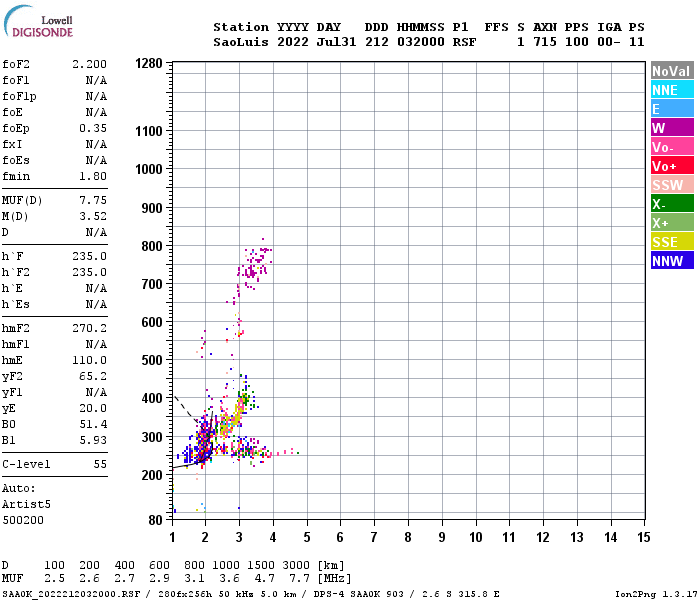Select the SSE yellow legend swatch
Viewport: 700px width, 600px height.
point(672,242)
